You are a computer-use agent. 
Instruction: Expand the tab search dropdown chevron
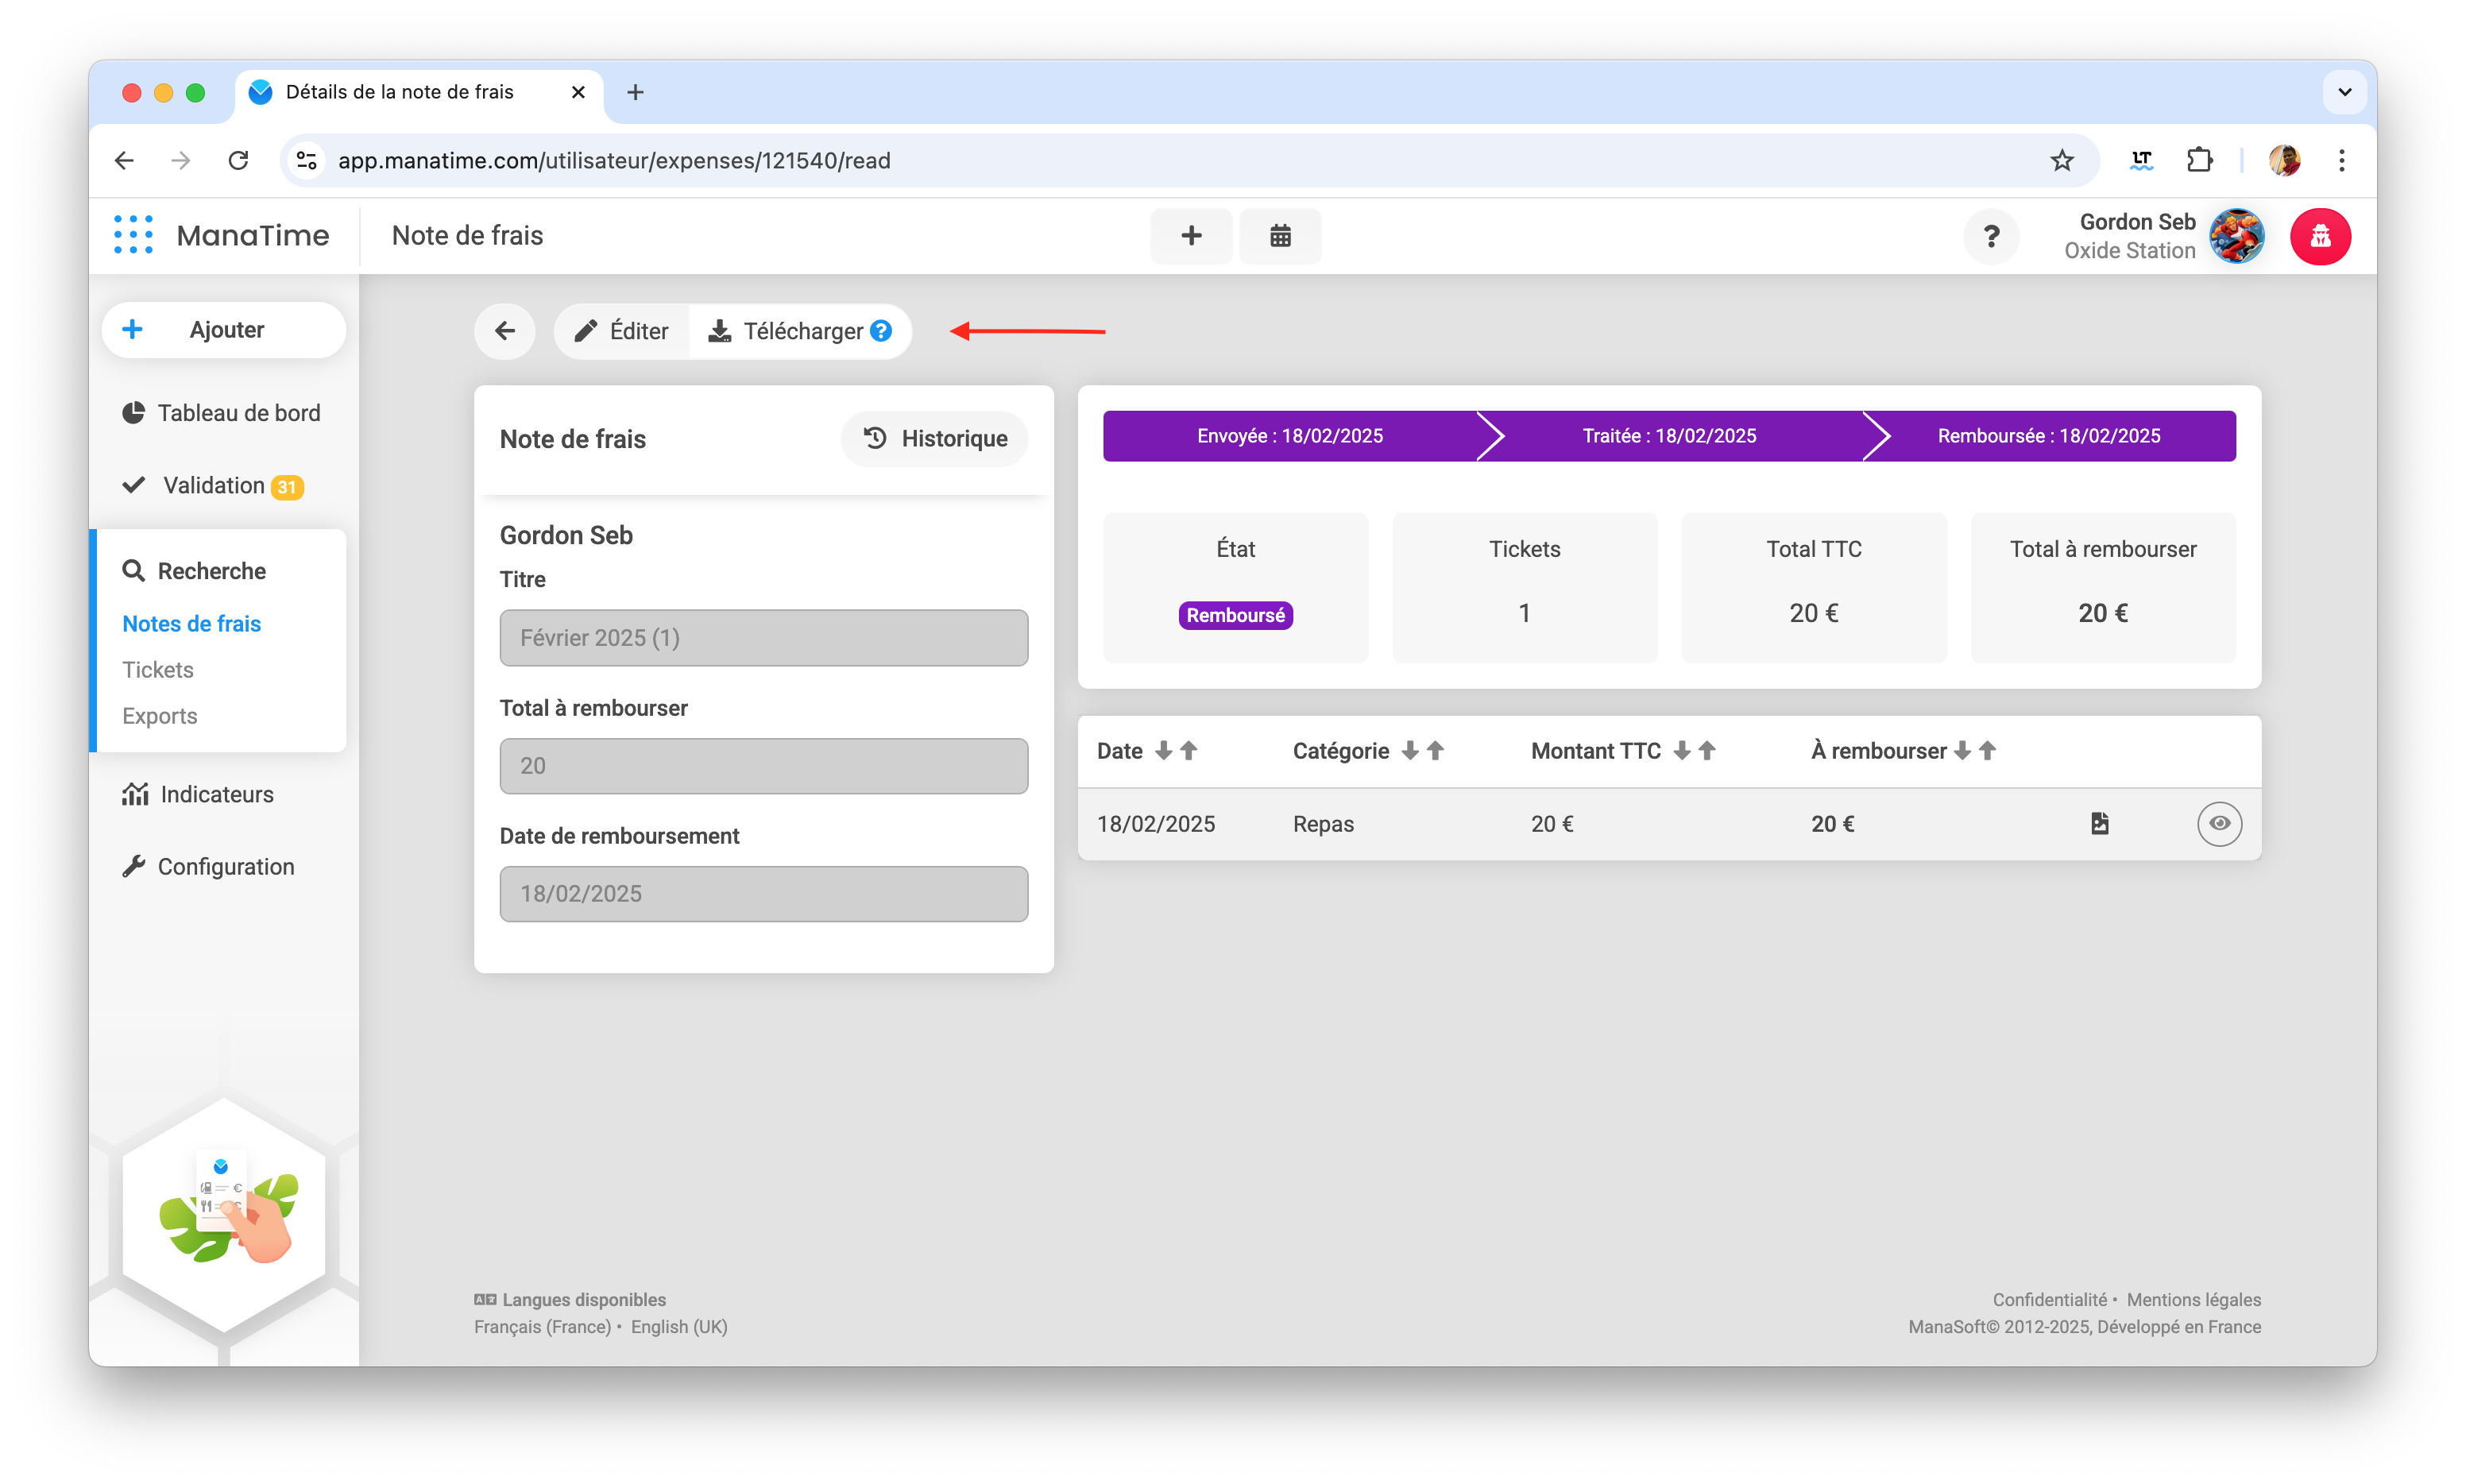click(2344, 92)
